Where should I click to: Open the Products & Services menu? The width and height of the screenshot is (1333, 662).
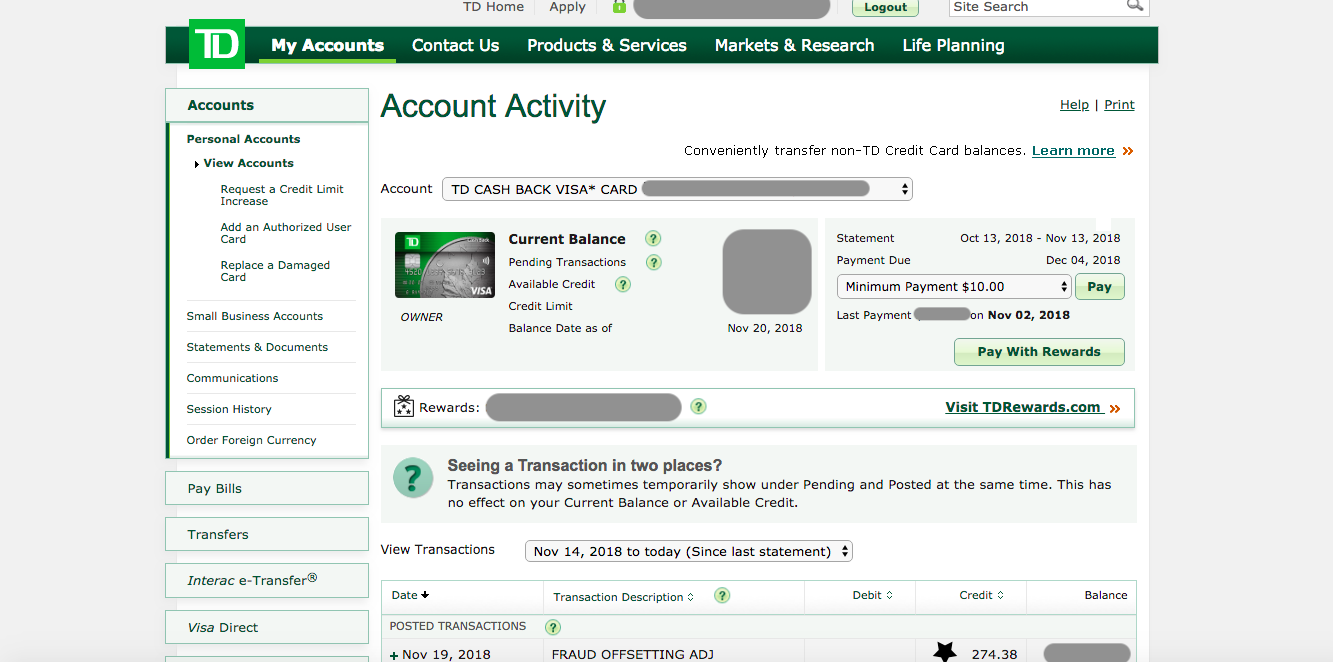click(x=607, y=45)
